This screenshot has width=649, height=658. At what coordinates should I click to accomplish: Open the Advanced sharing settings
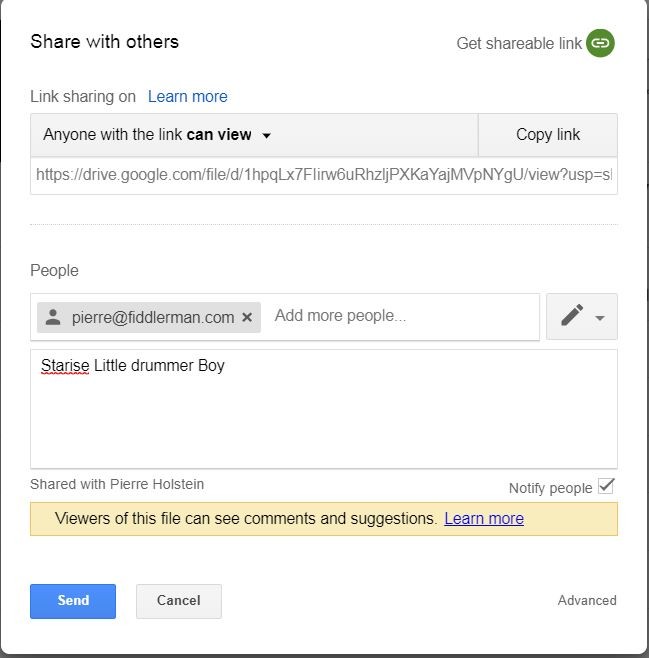point(587,601)
